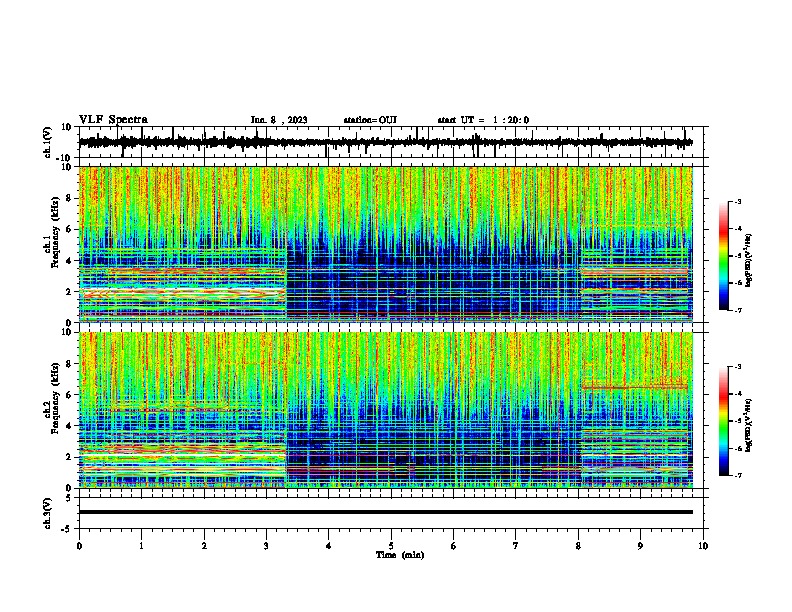792x612 pixels.
Task: Click time axis tick label '0'
Action: click(79, 546)
